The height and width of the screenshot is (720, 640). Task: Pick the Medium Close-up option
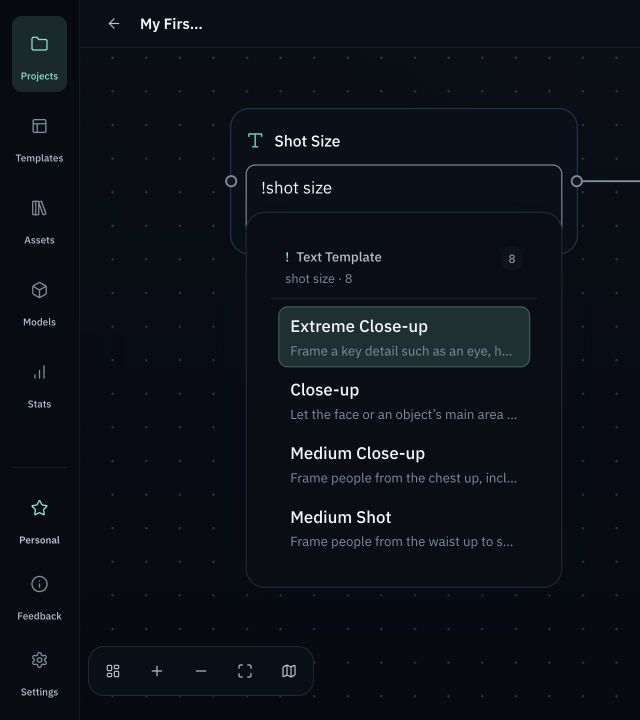[404, 465]
